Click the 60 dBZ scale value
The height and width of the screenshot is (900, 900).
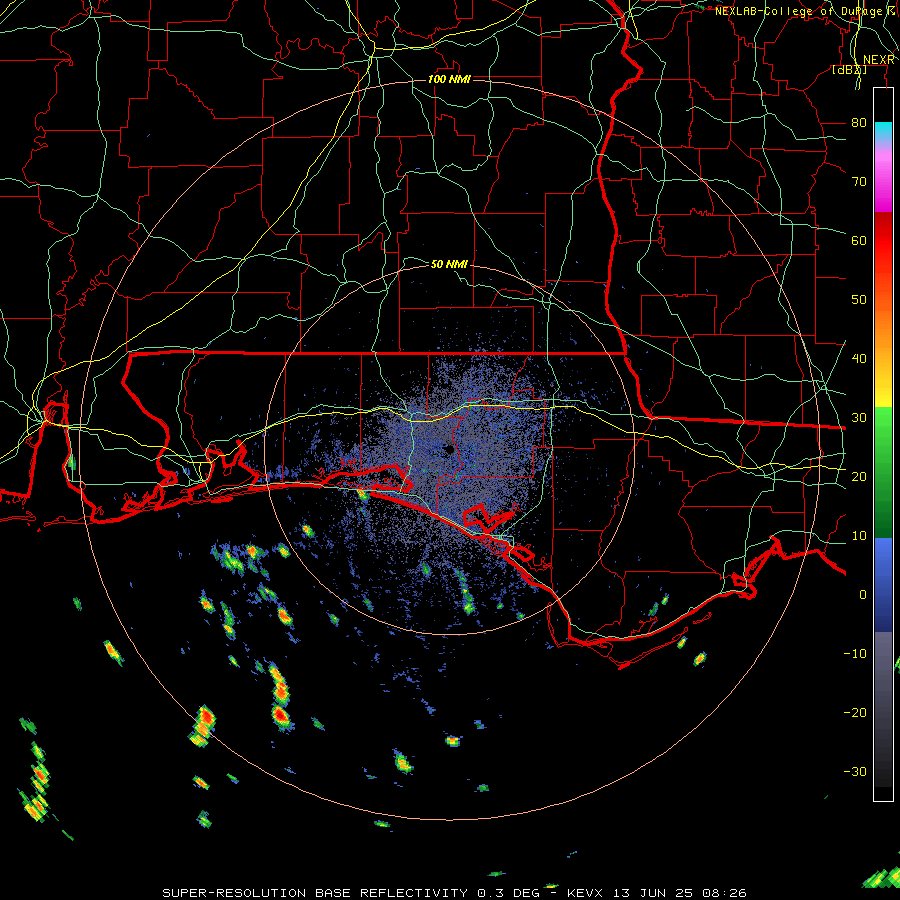[859, 240]
